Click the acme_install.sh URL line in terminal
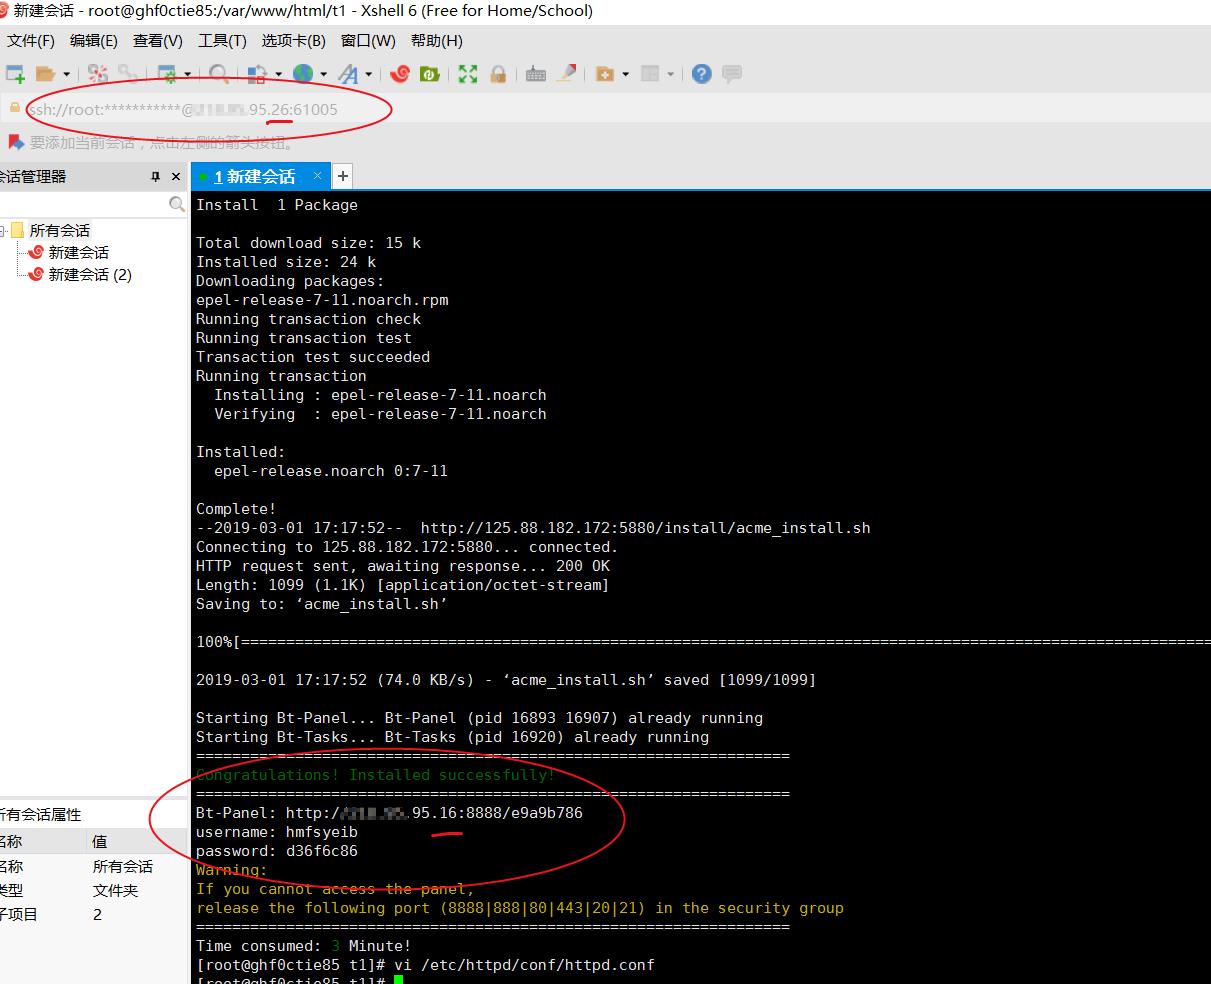The image size is (1211, 984). [533, 527]
